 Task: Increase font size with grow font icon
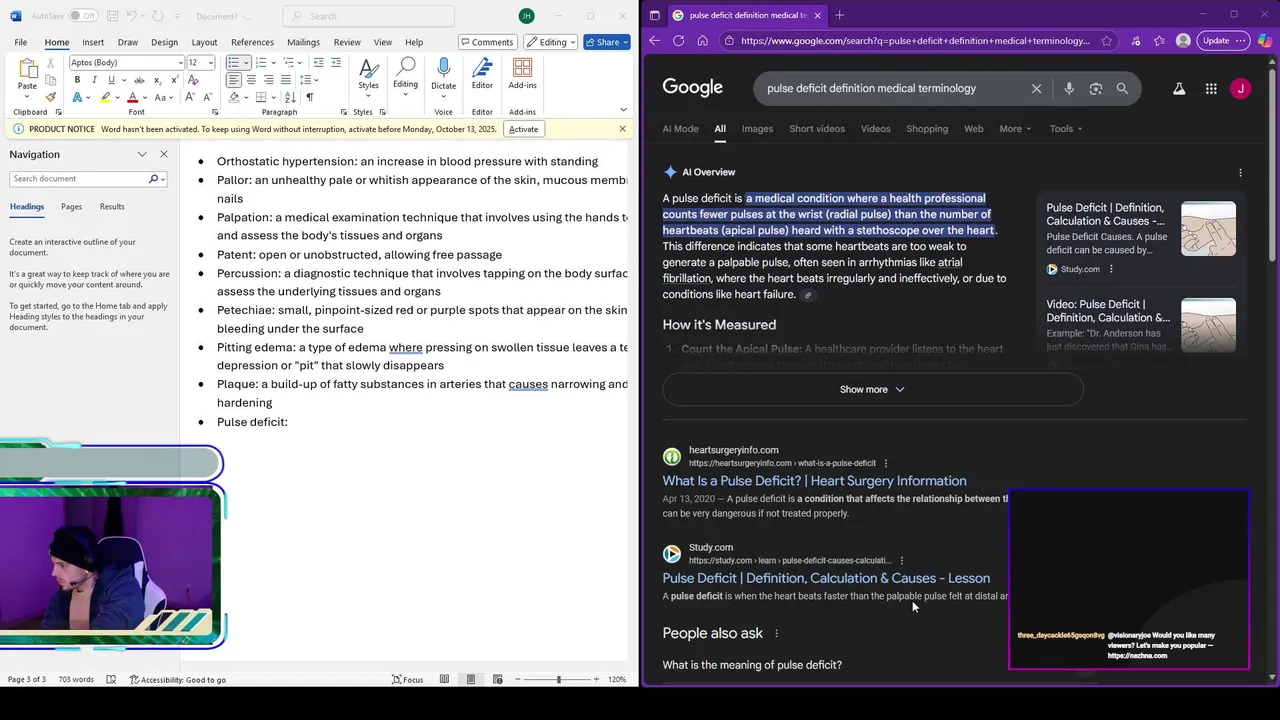[x=190, y=97]
